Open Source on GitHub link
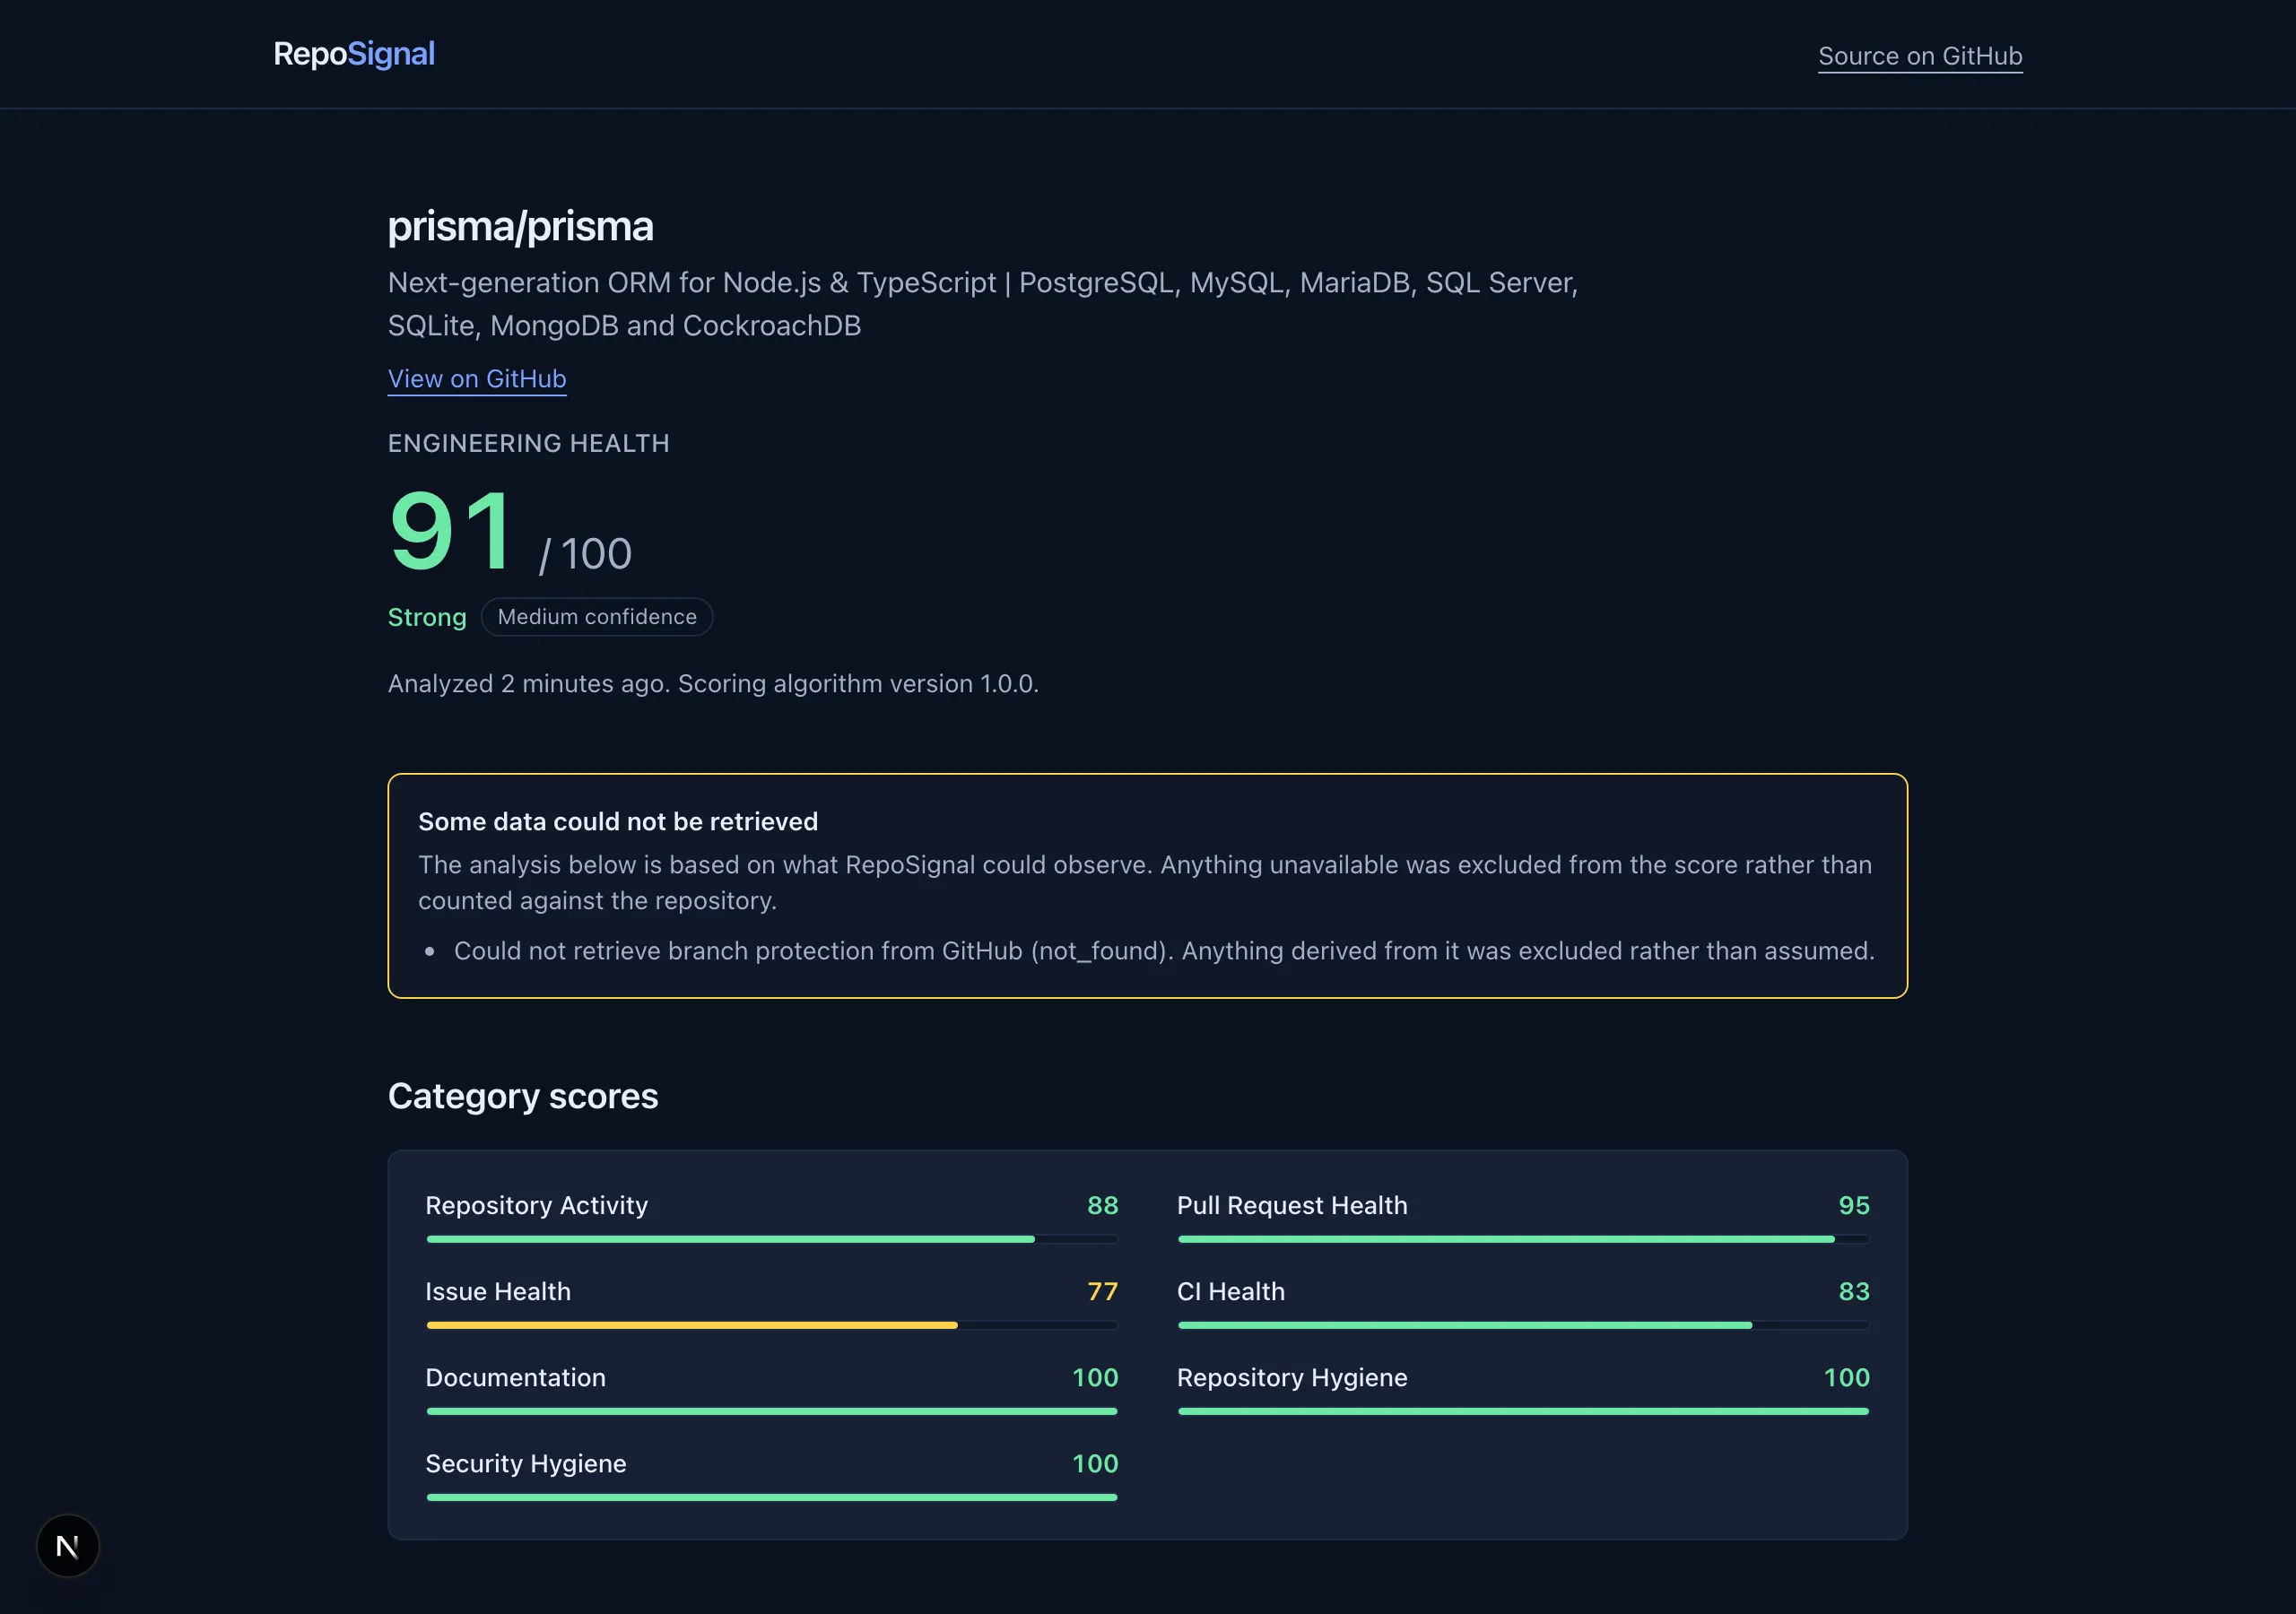This screenshot has width=2296, height=1614. tap(1920, 56)
